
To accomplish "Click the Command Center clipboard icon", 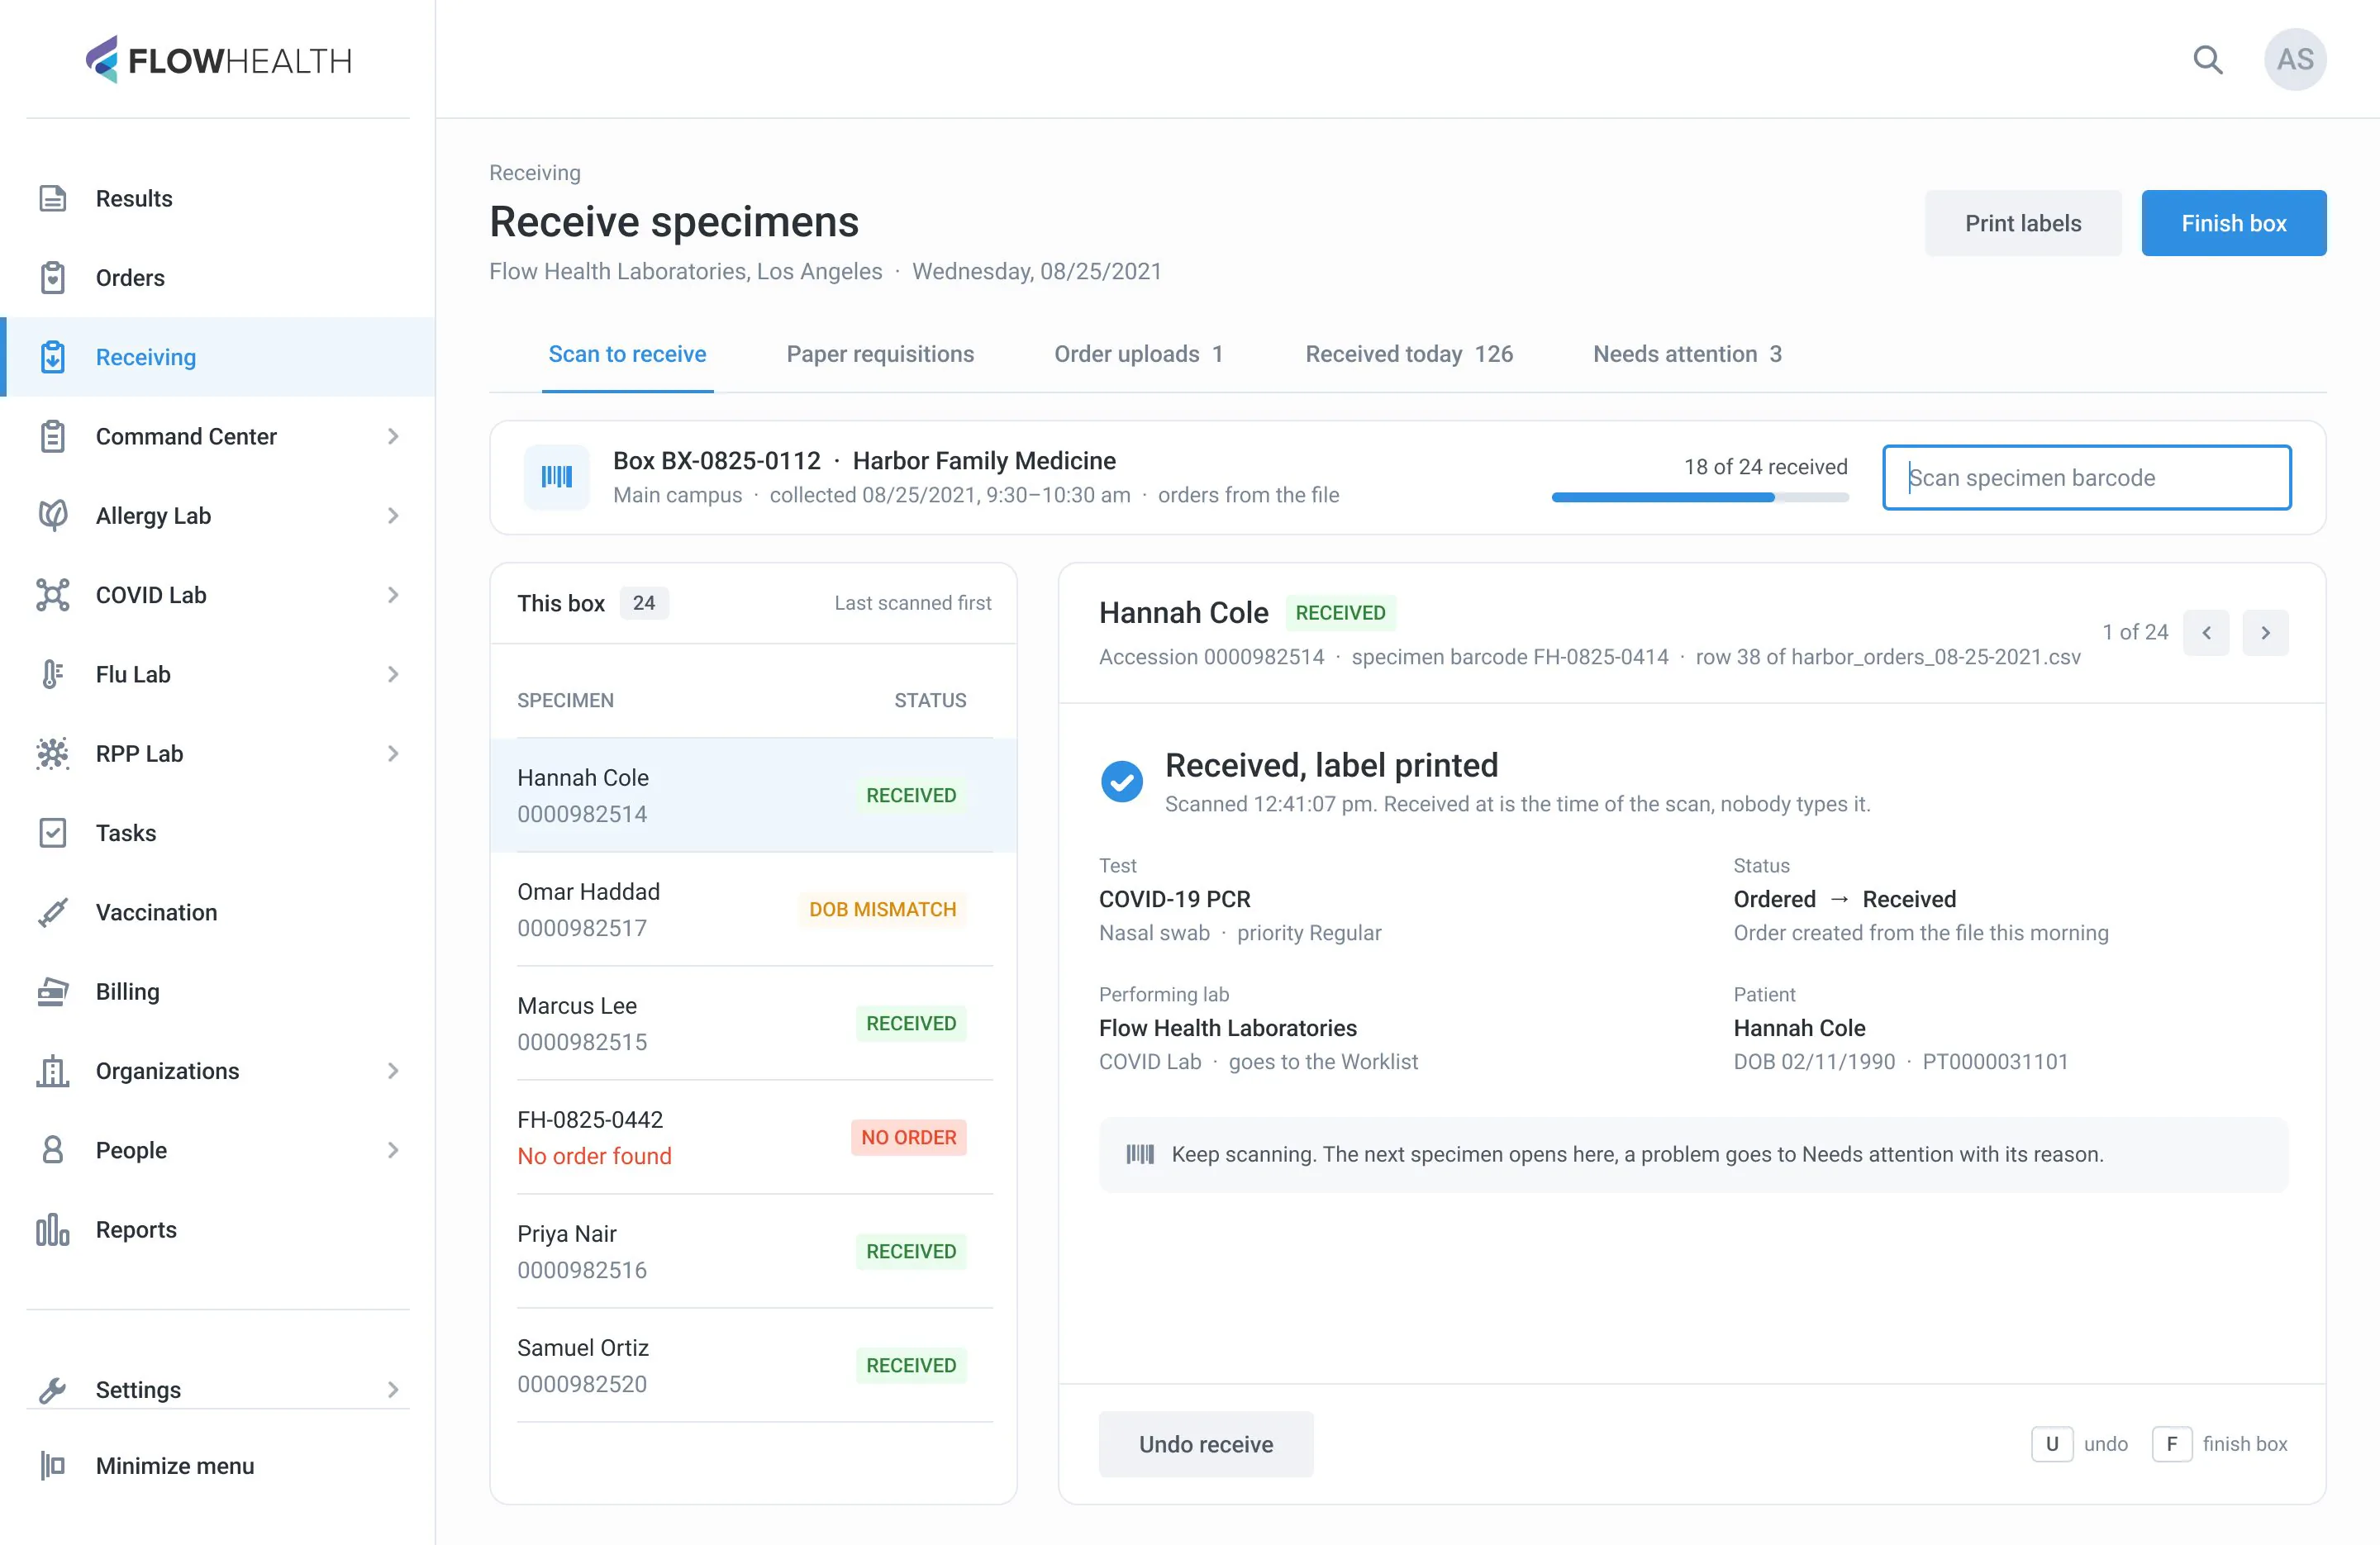I will (53, 436).
